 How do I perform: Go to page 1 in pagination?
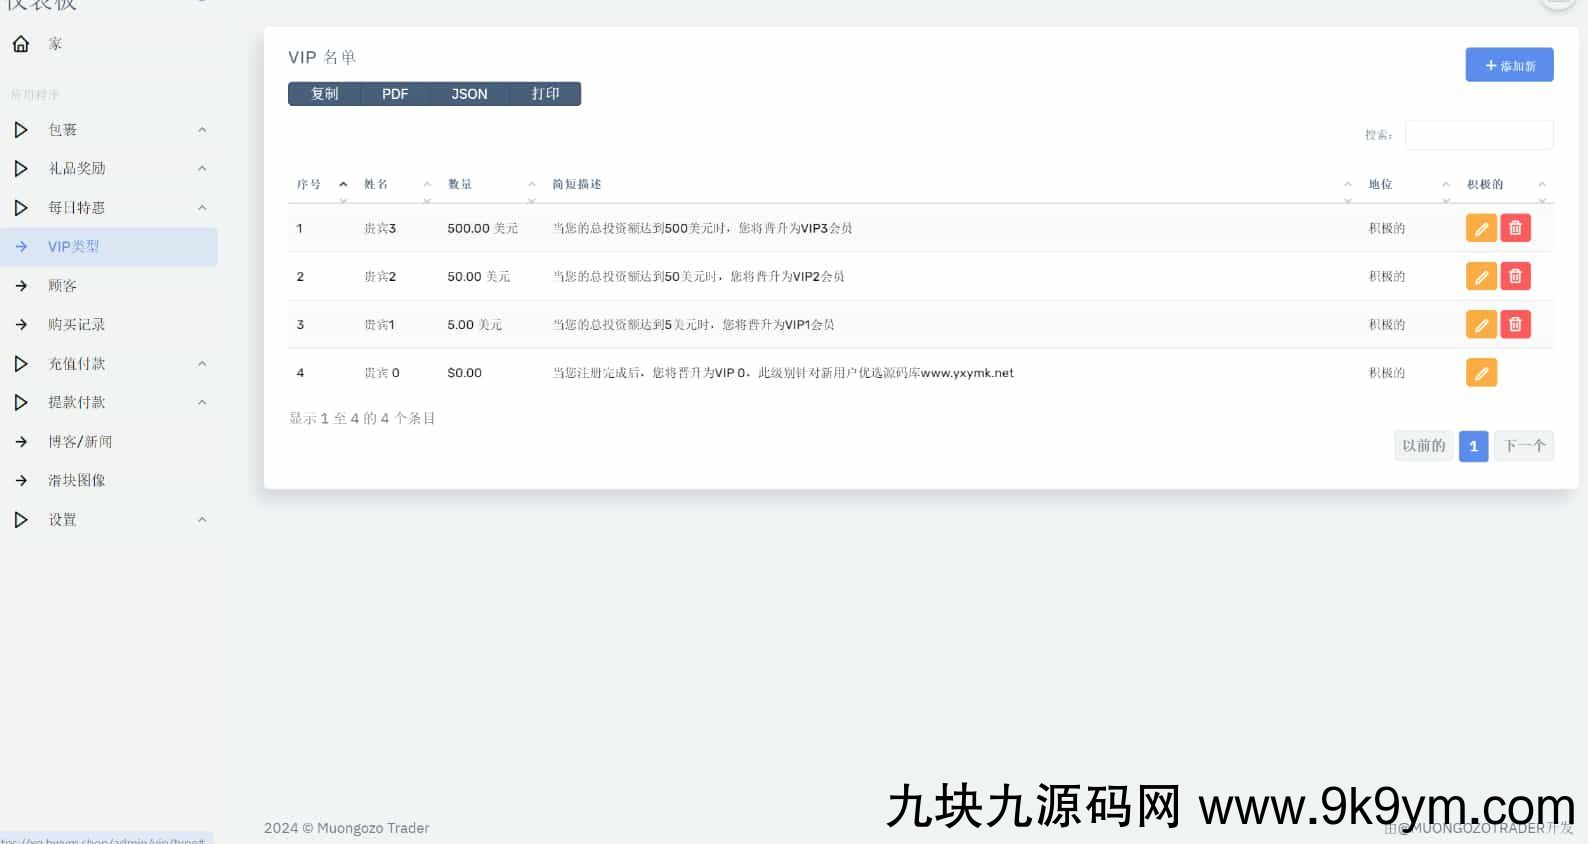[1473, 446]
